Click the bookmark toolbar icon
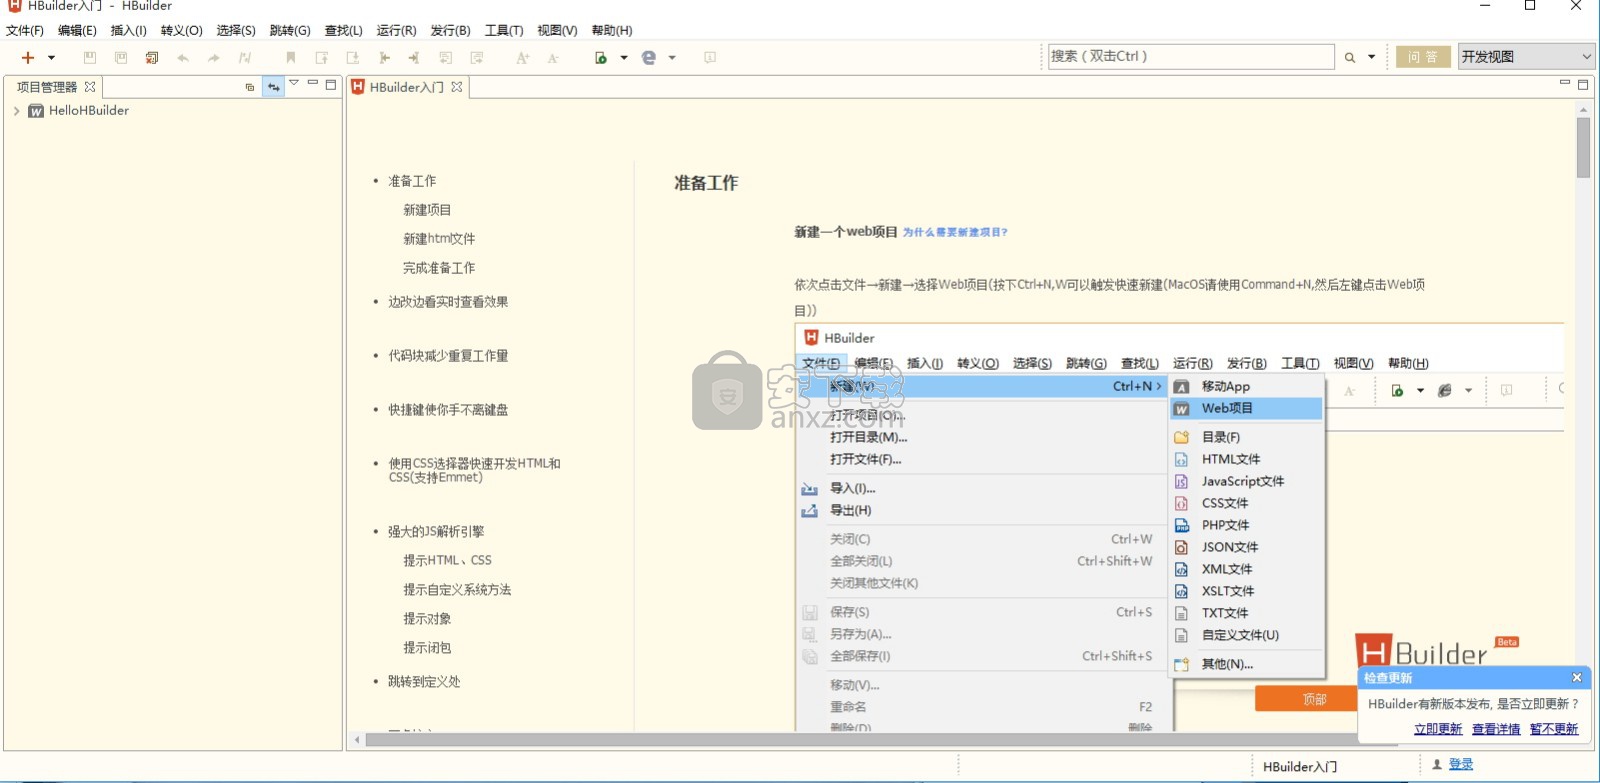Screen dimensions: 1600x783 click(291, 58)
